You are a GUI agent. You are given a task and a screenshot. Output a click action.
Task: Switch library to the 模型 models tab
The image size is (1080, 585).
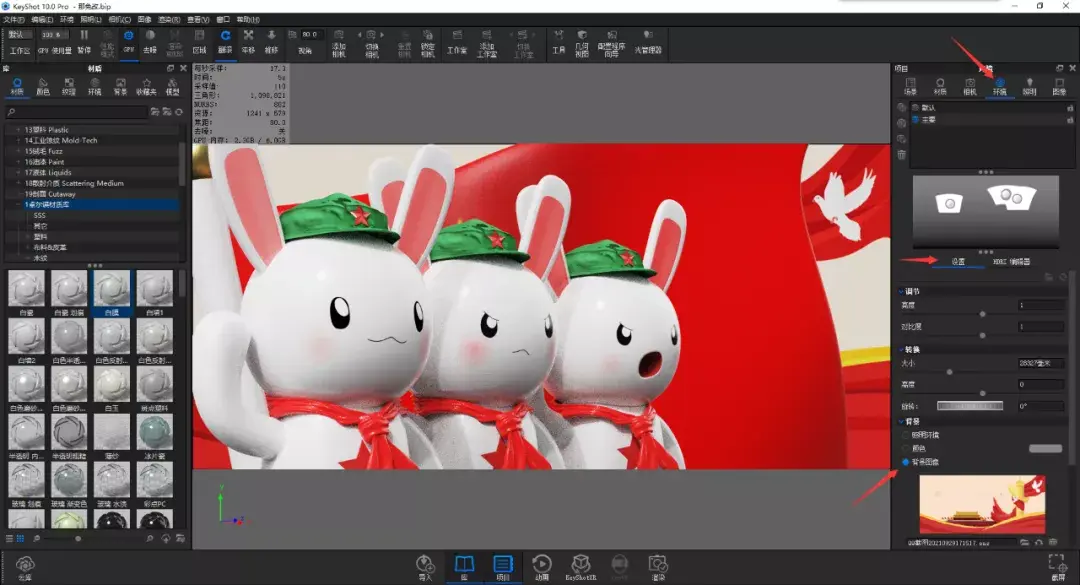tap(173, 87)
